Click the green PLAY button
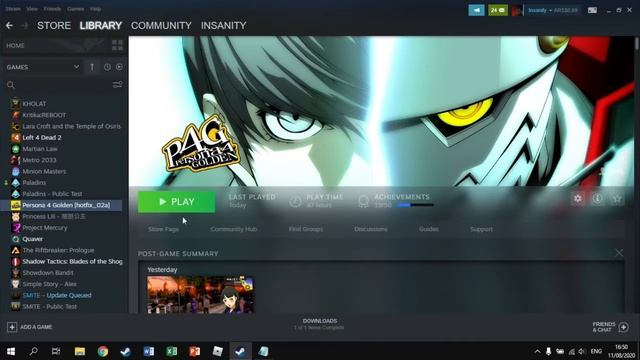 pyautogui.click(x=176, y=202)
